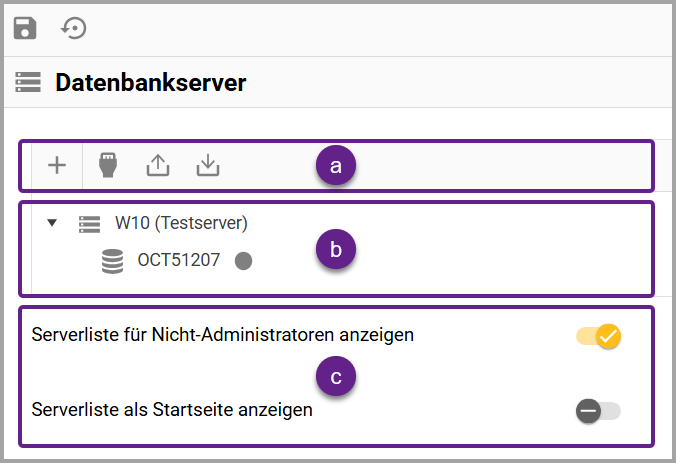Click the import download icon
The height and width of the screenshot is (463, 676).
[x=207, y=165]
